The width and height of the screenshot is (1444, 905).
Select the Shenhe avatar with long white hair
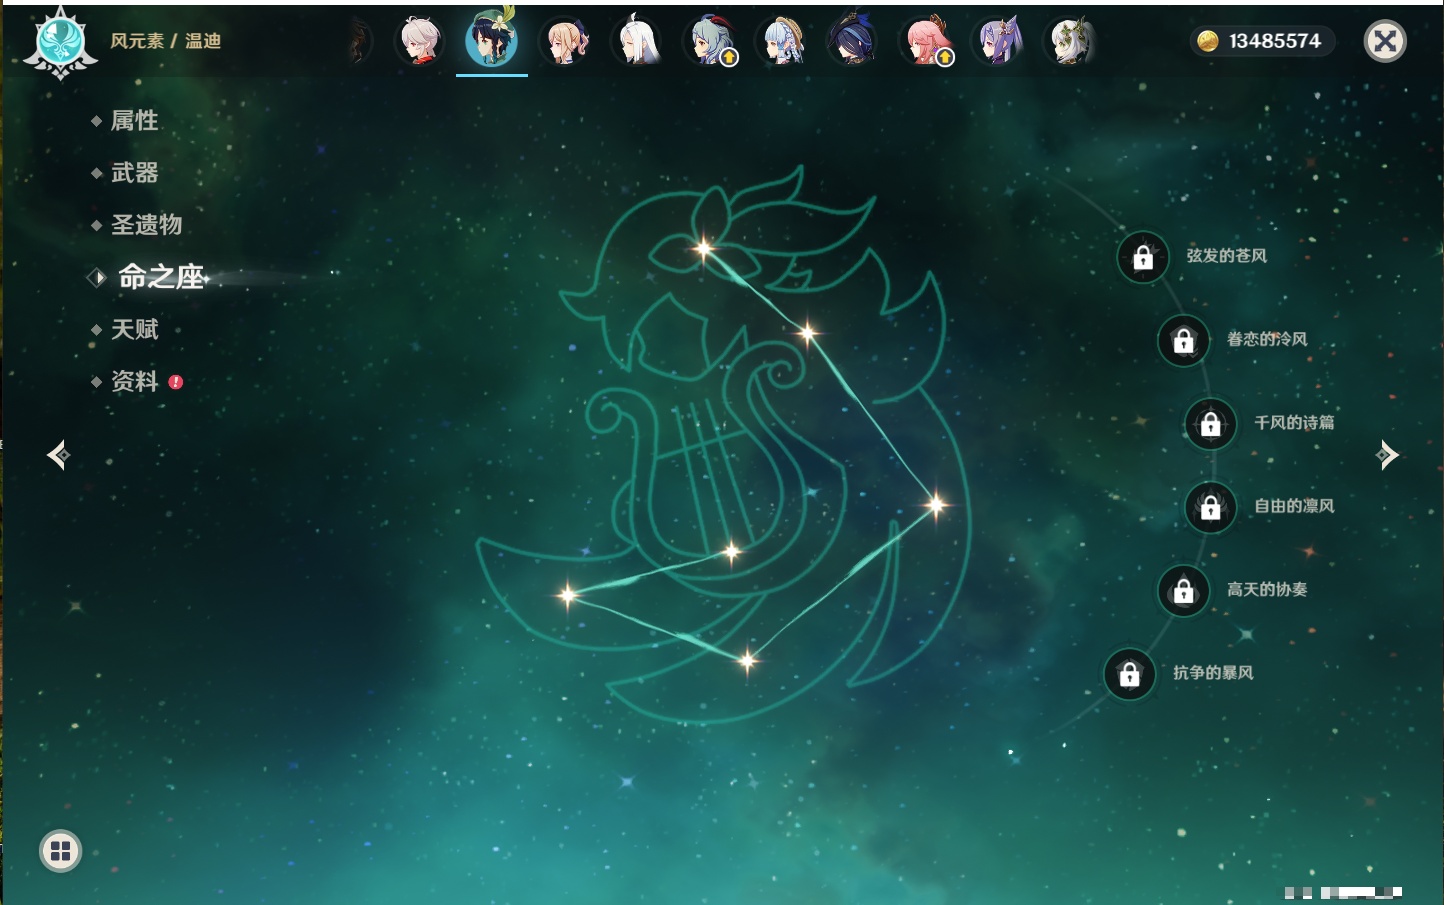click(637, 41)
